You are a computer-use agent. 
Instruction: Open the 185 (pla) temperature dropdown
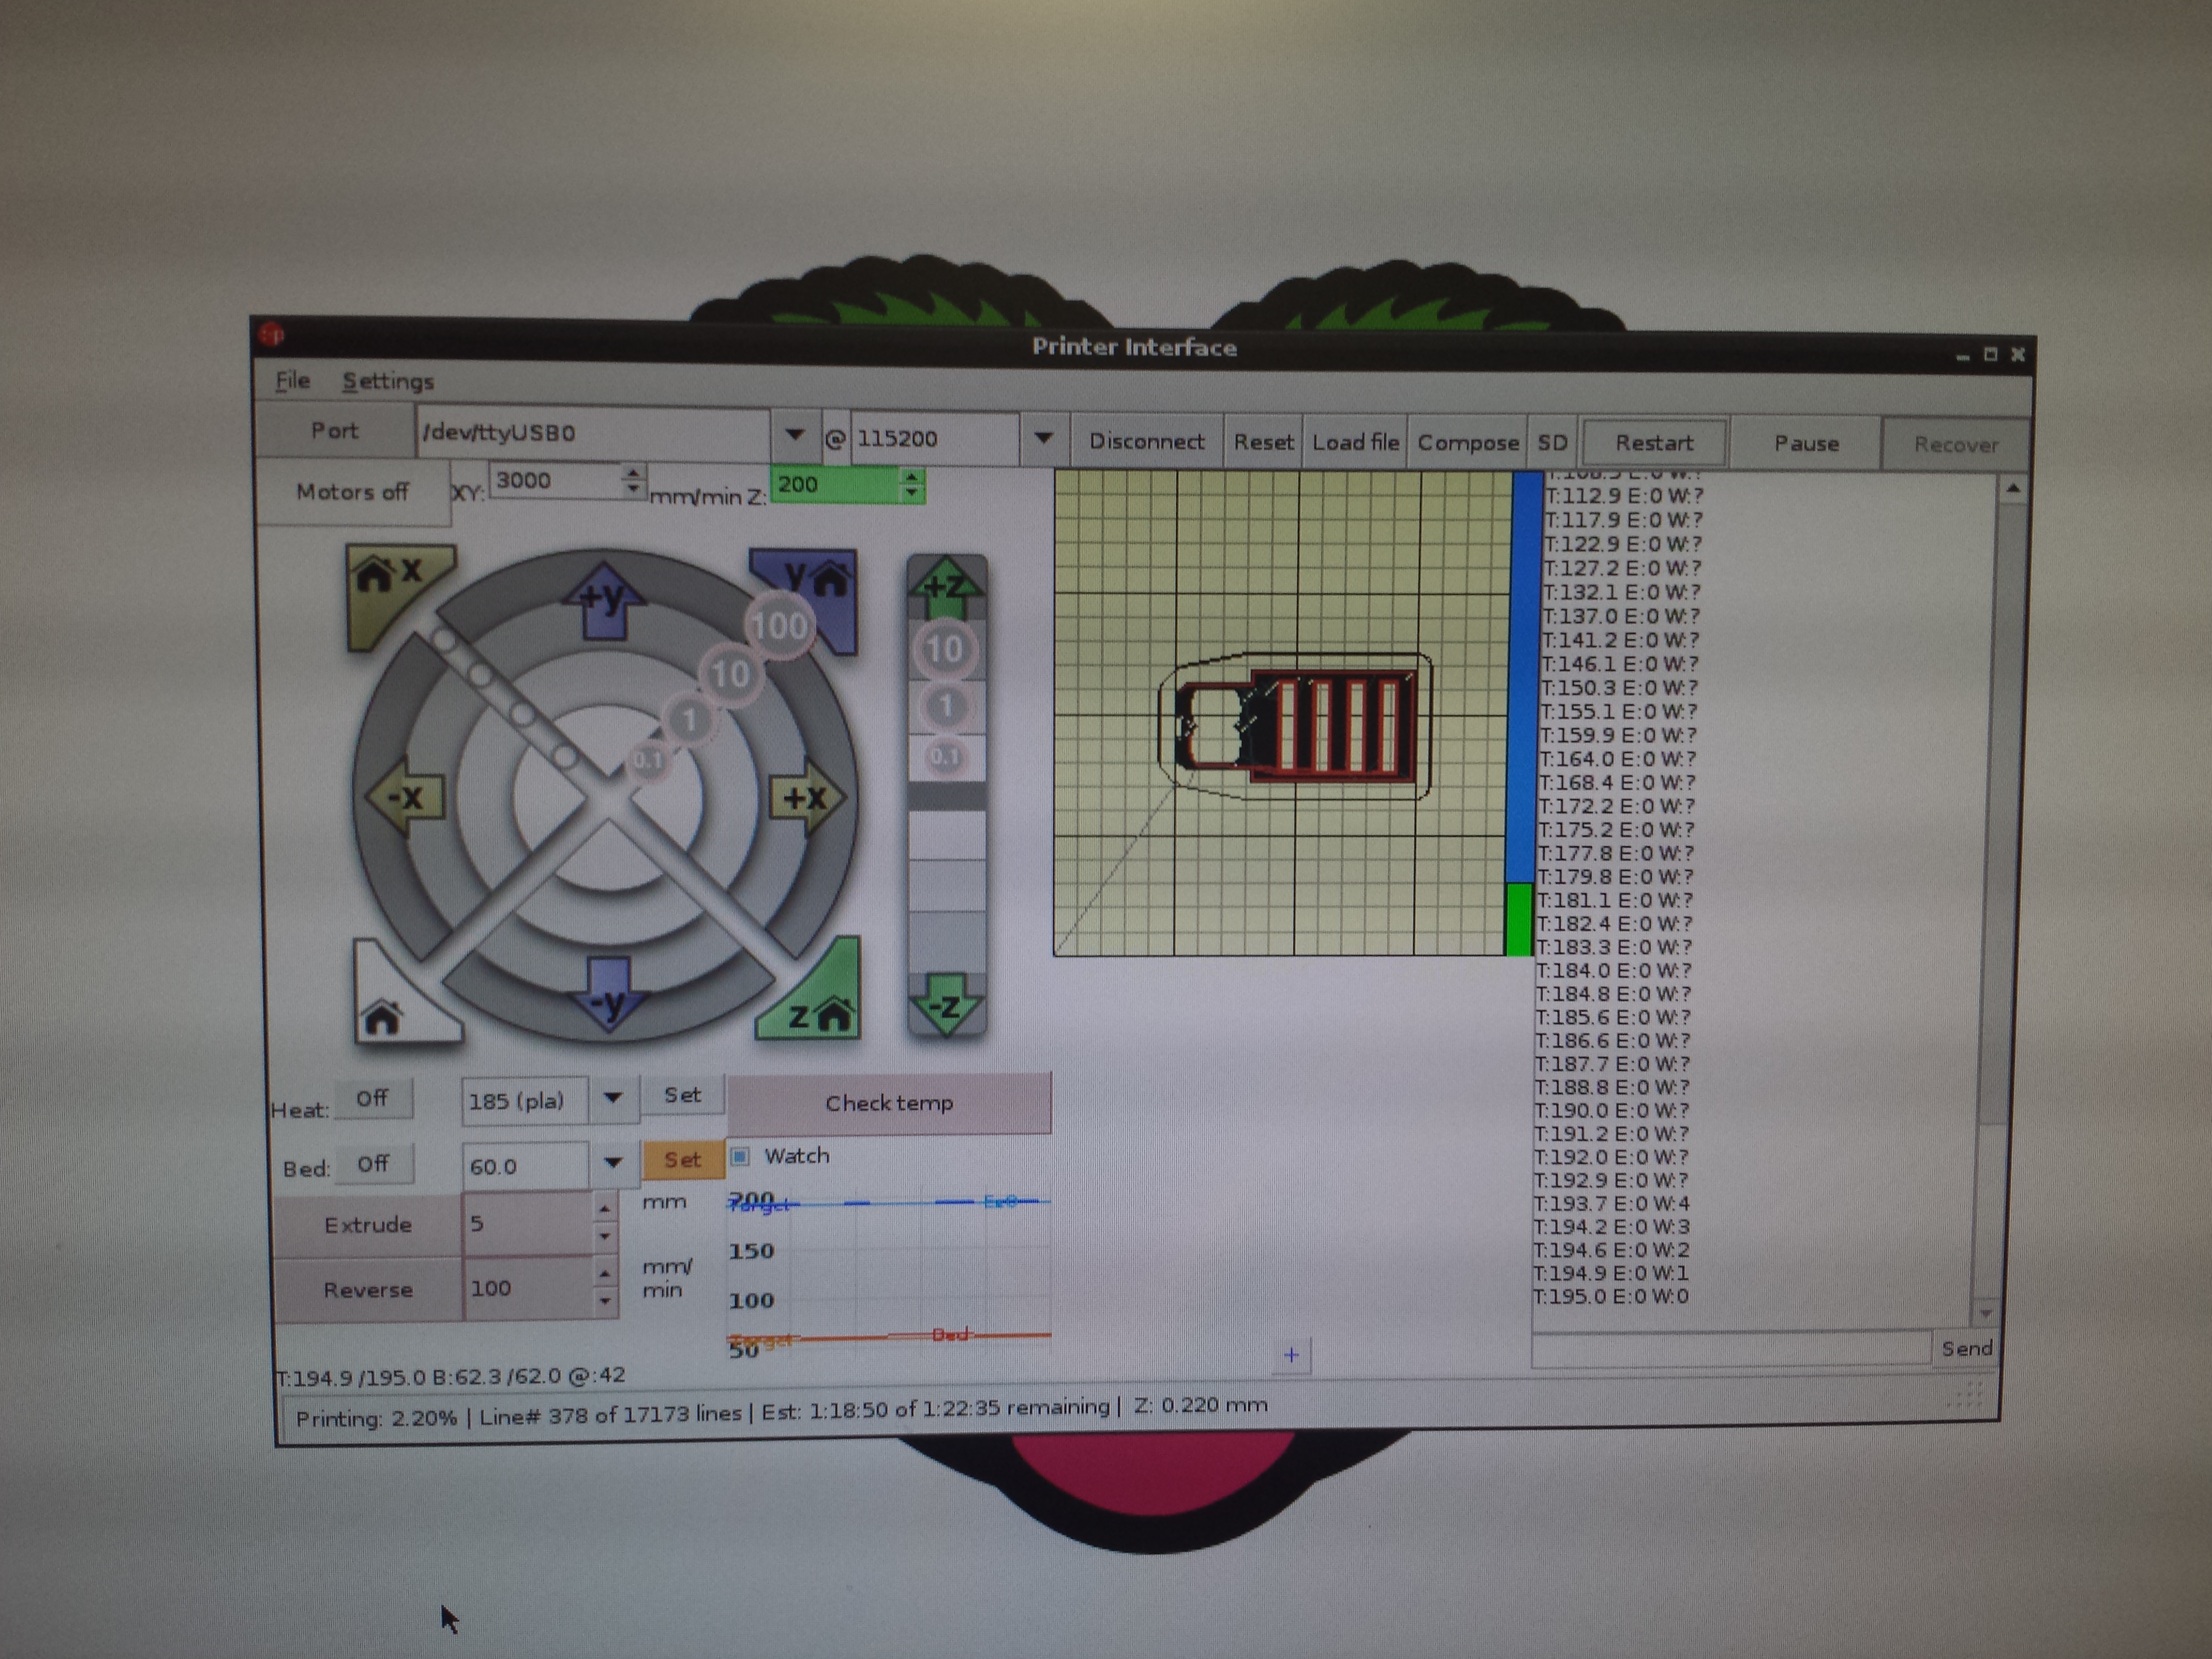pos(613,1098)
